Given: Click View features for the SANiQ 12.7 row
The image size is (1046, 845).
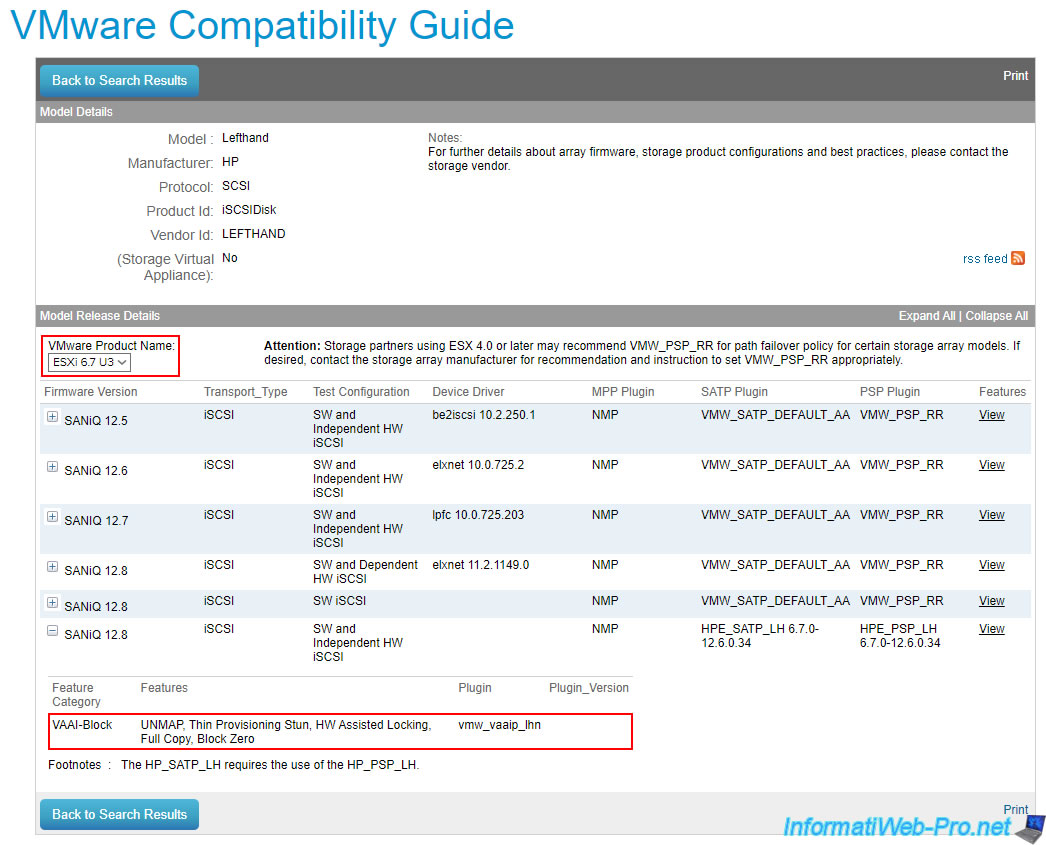Looking at the screenshot, I should [991, 515].
